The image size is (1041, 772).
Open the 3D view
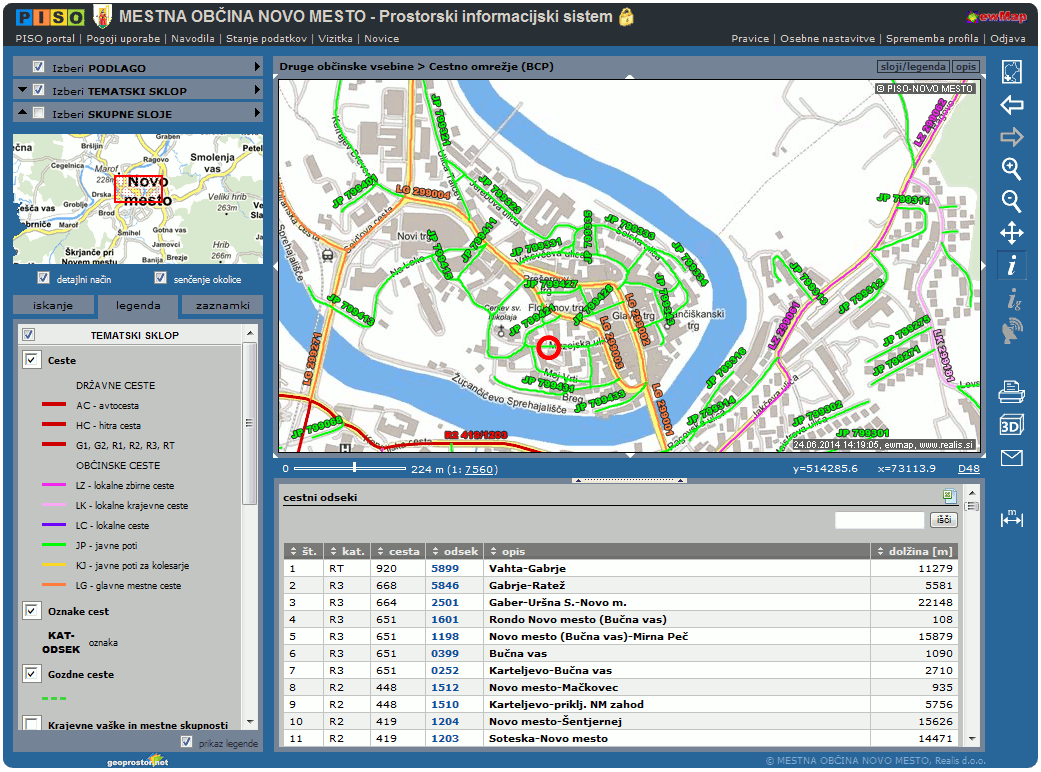pos(1012,425)
